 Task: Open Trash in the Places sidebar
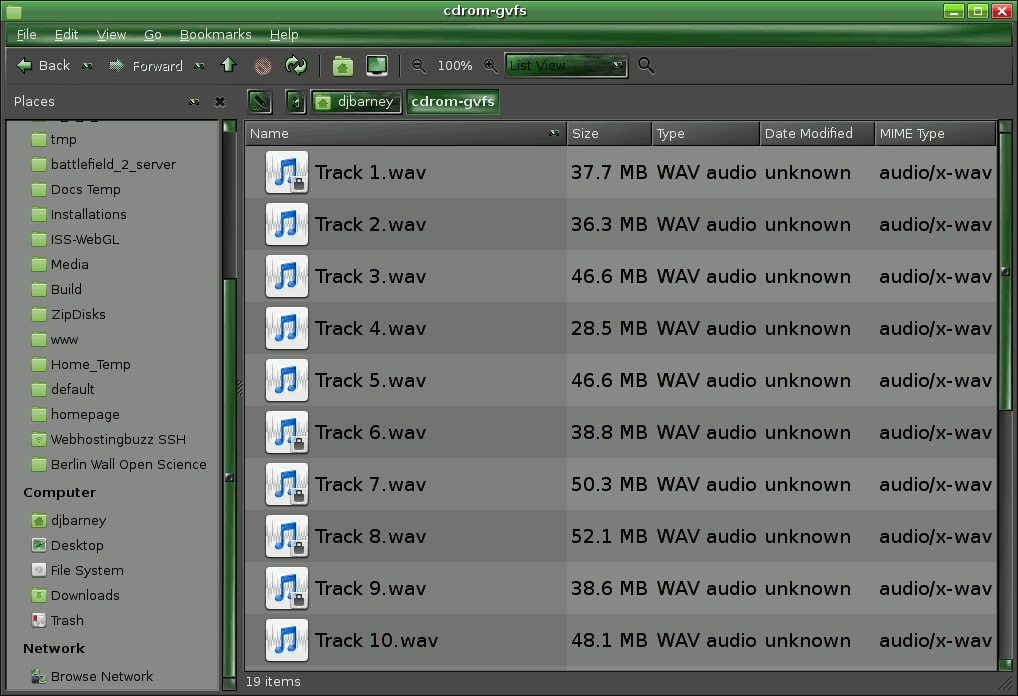pyautogui.click(x=67, y=620)
